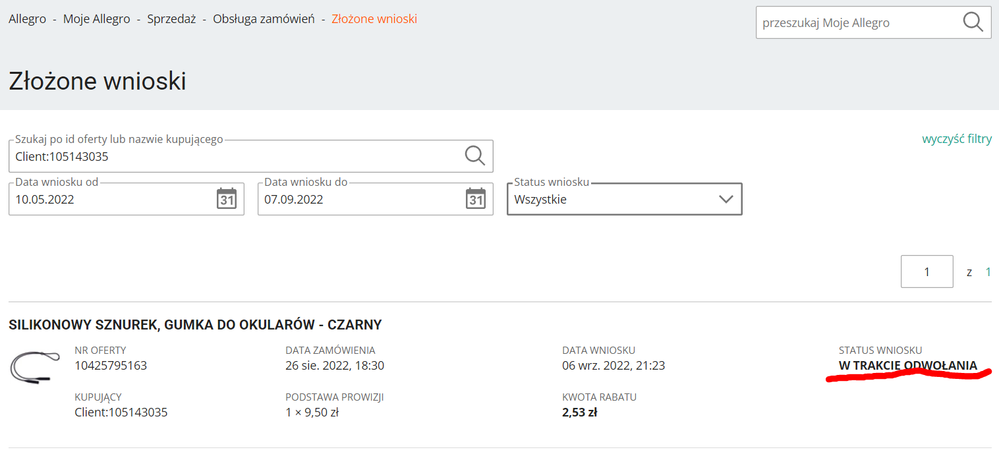
Task: Open calendar picker for 'Data wniosku do'
Action: tap(476, 199)
